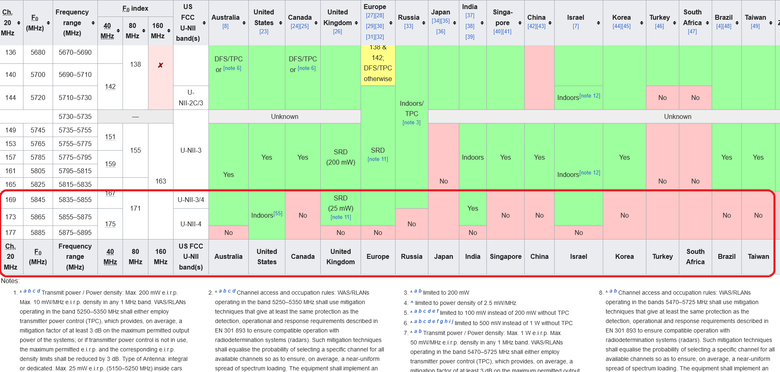Select frequency 5845 cell
This screenshot has height=372, width=780.
tap(38, 199)
